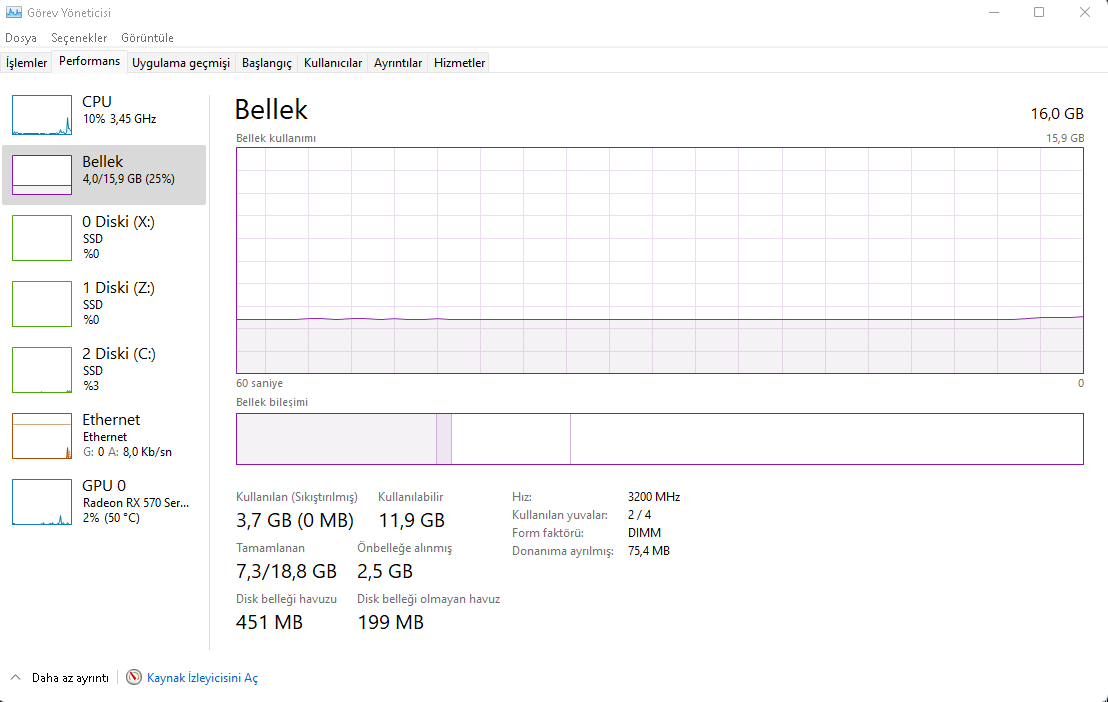This screenshot has width=1108, height=702.
Task: Click the GPU 0 mini graph thumbnail
Action: click(x=42, y=502)
